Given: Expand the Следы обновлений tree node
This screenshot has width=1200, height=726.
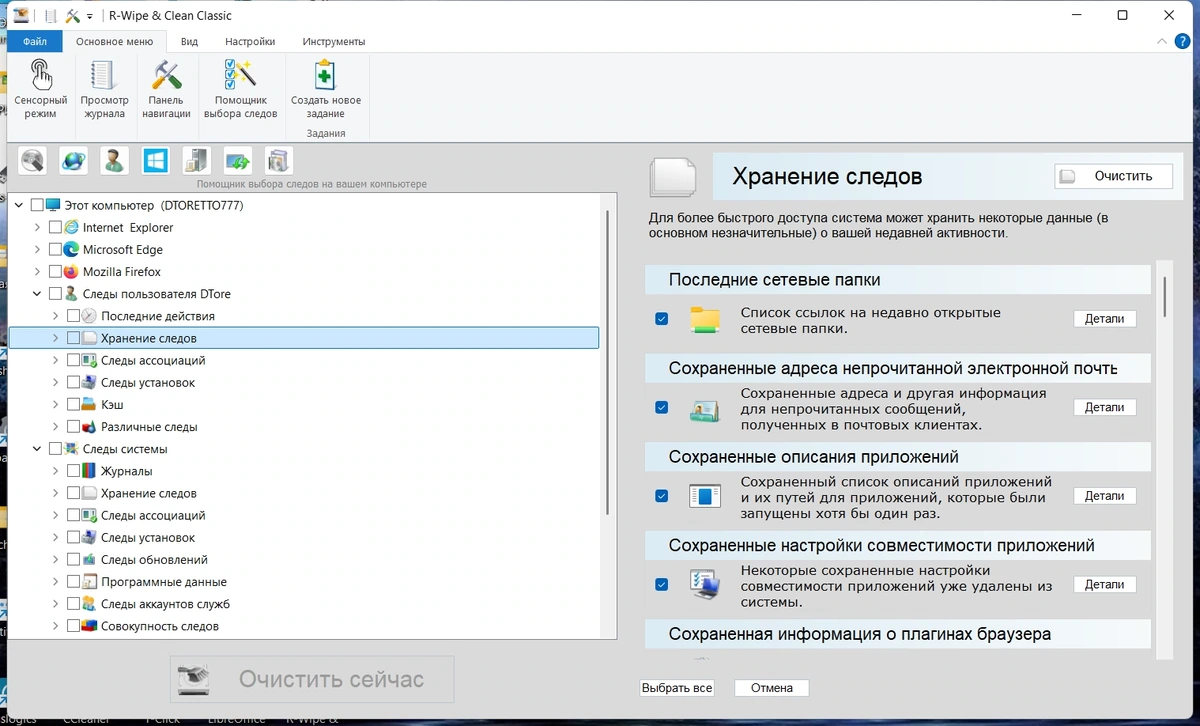Looking at the screenshot, I should 55,560.
